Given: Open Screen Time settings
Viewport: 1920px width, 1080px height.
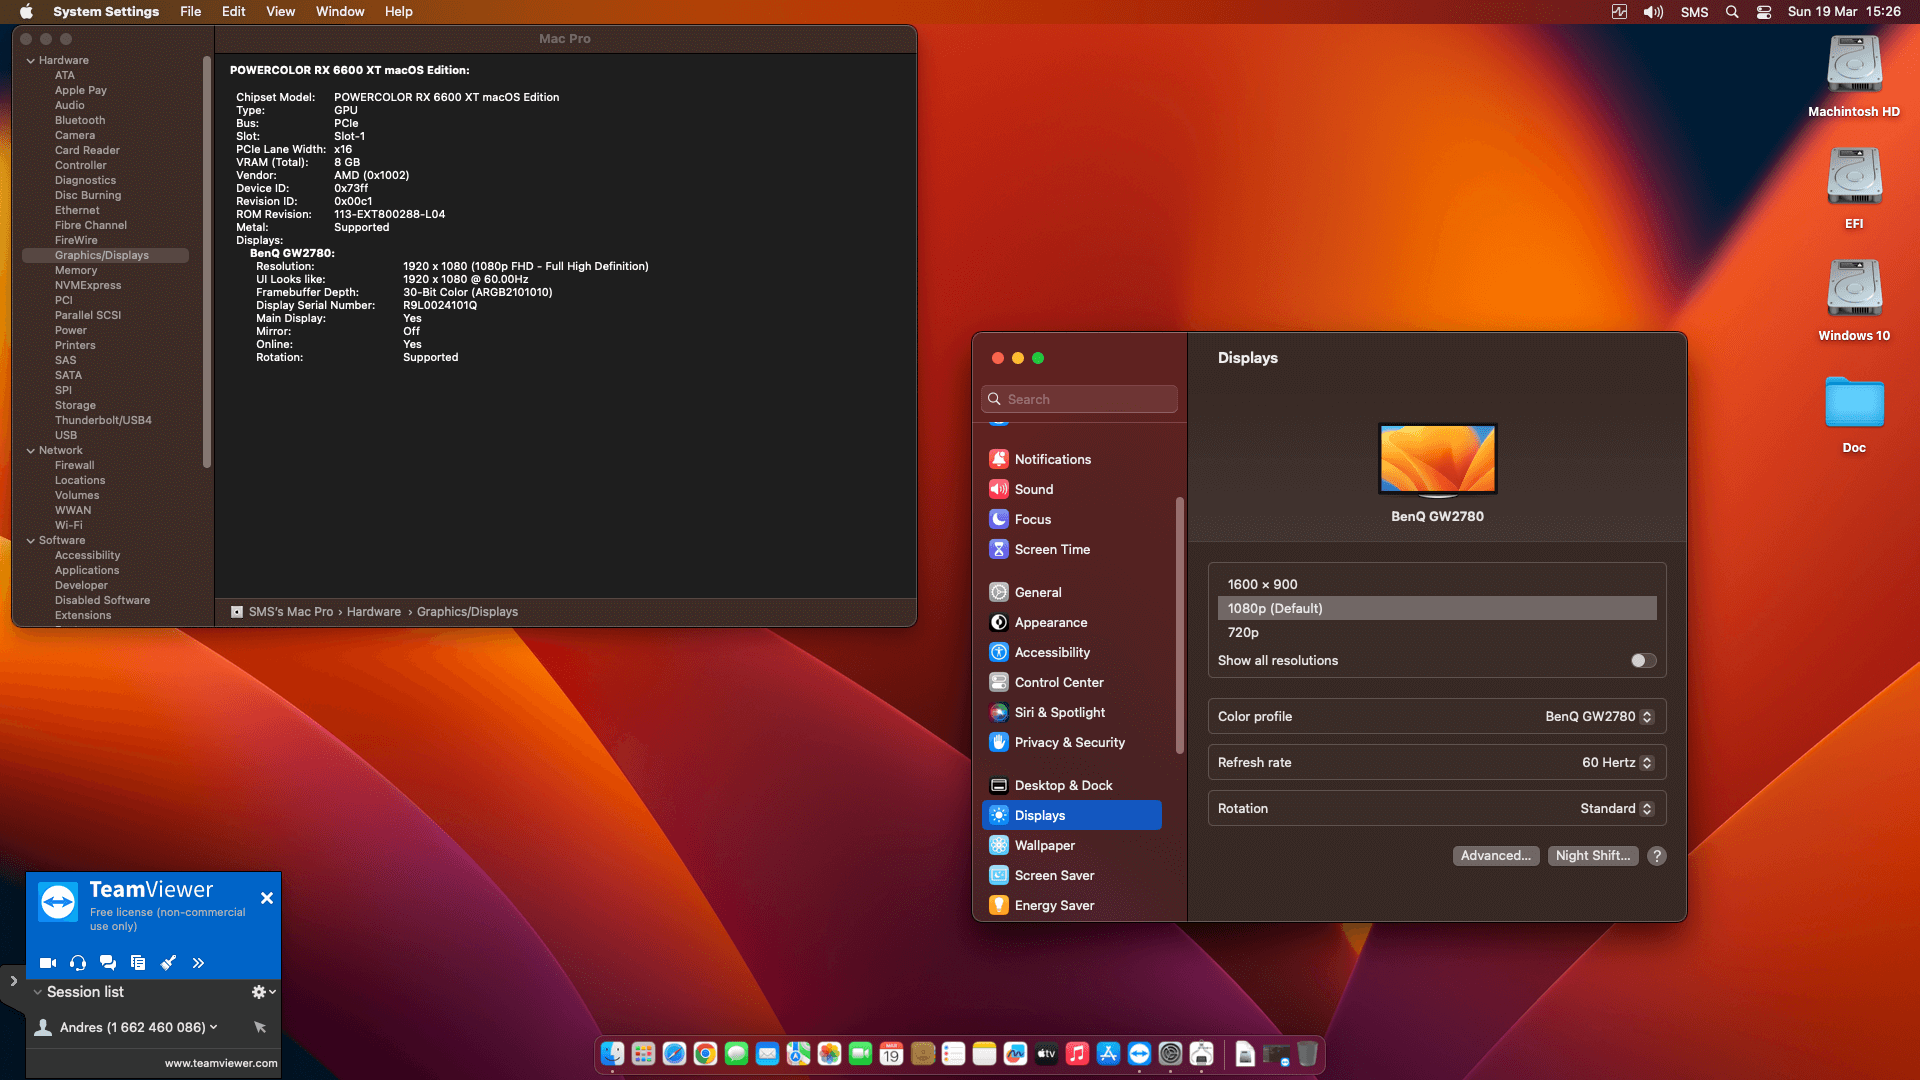Looking at the screenshot, I should [x=1052, y=549].
